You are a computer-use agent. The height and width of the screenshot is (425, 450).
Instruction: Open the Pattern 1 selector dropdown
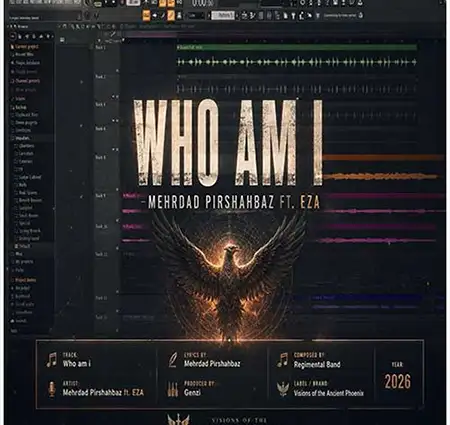222,15
